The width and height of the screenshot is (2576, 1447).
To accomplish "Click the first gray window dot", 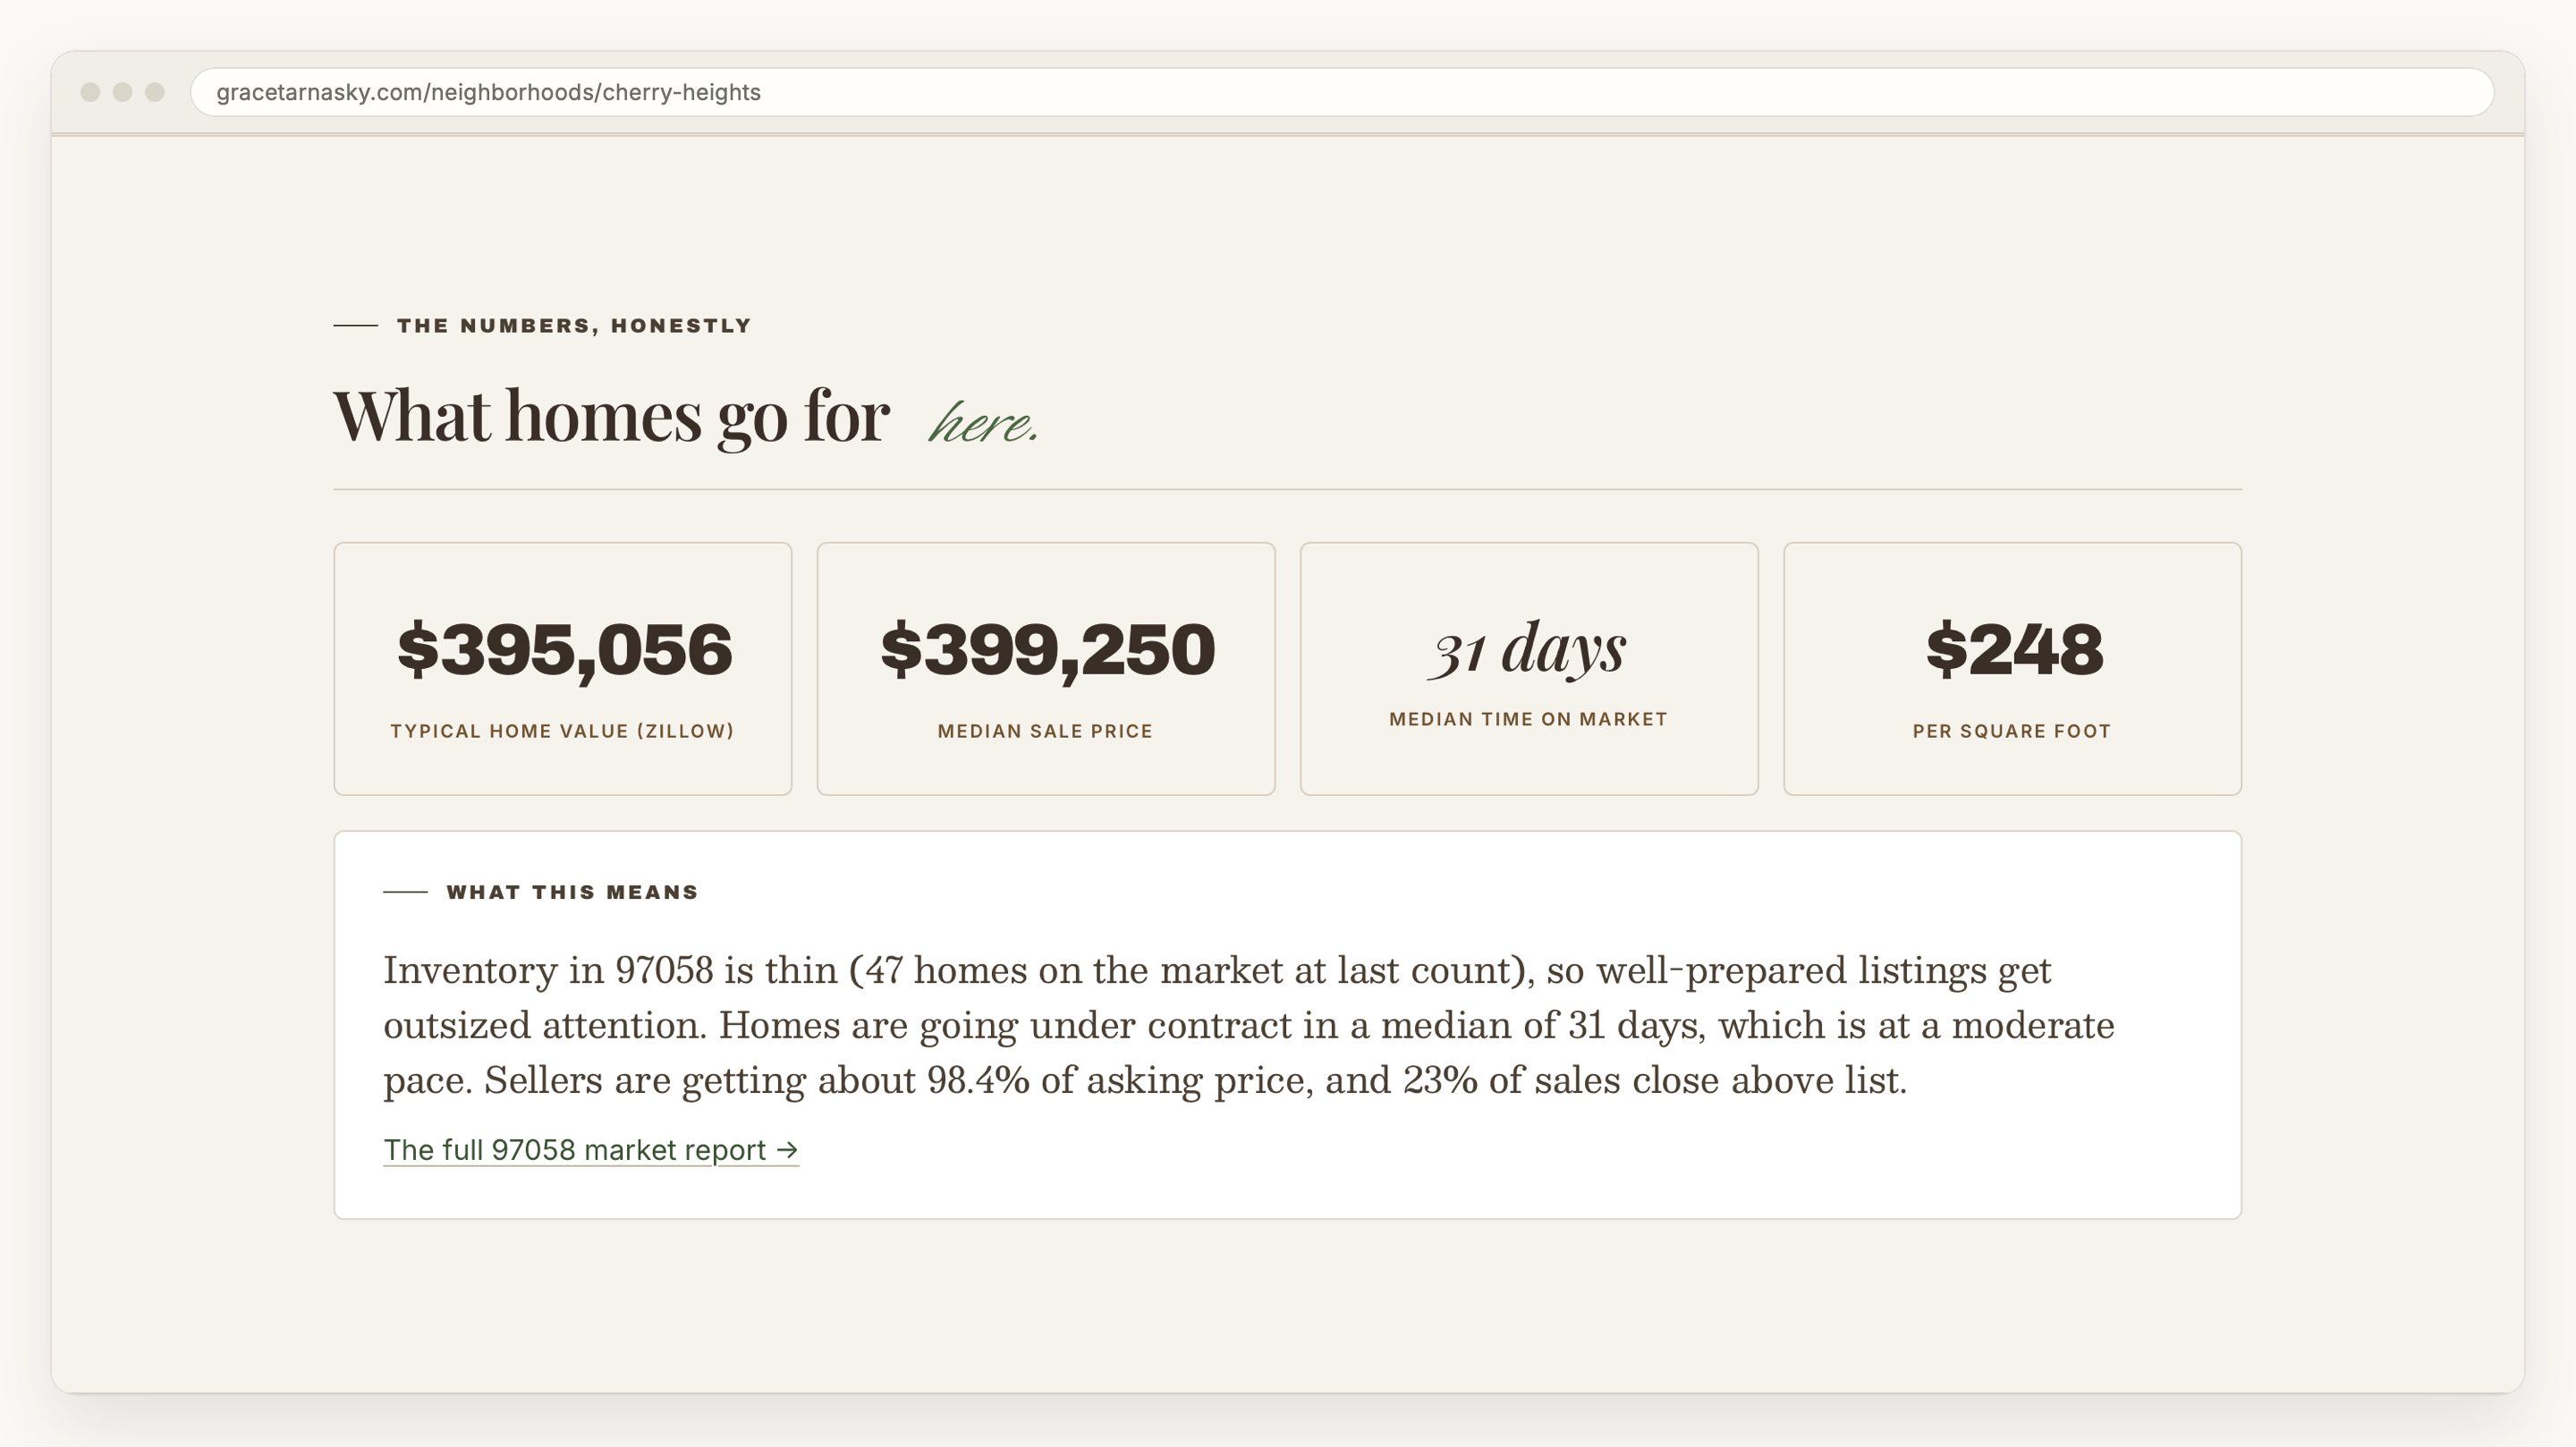I will (90, 92).
